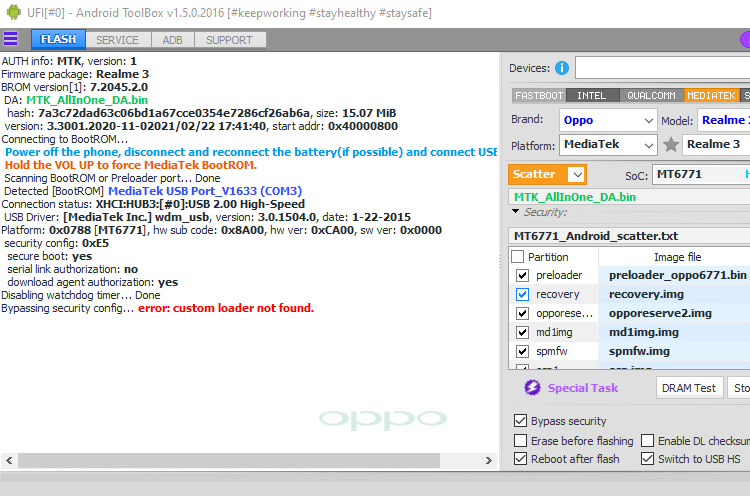Uncheck the preloader partition checkbox
This screenshot has height=496, width=750.
pos(522,276)
